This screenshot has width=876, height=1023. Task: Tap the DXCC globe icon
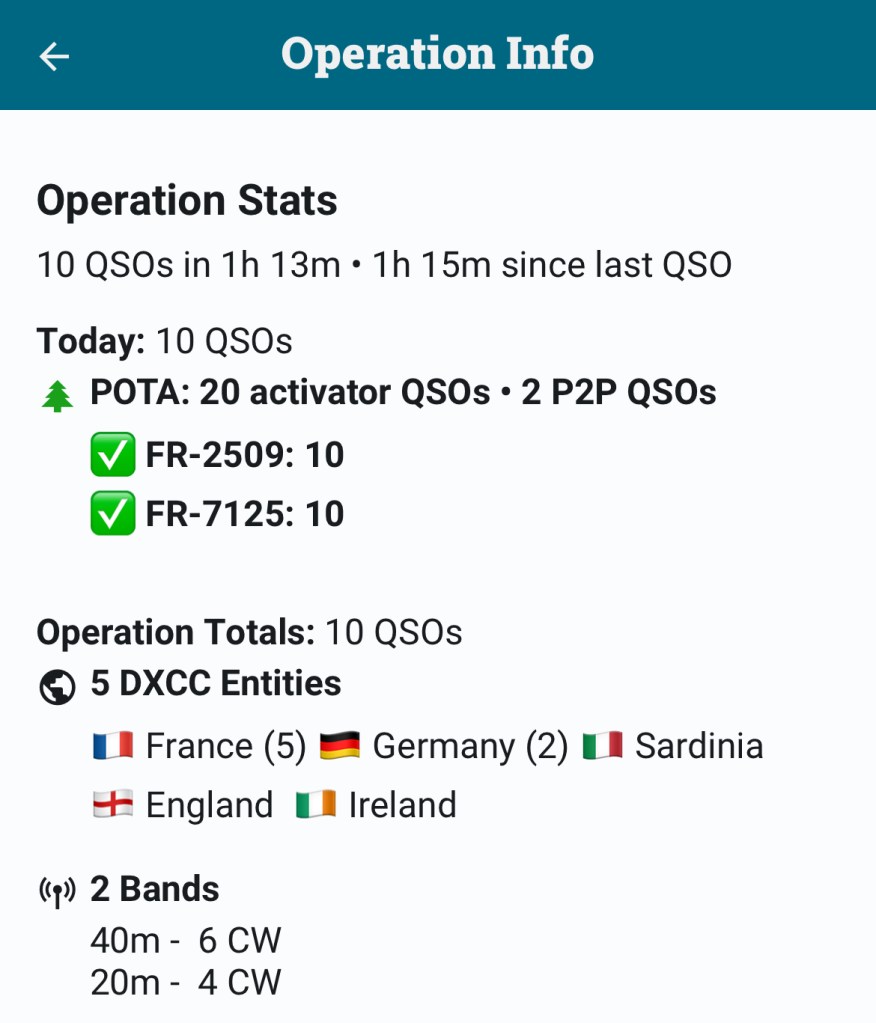point(55,687)
